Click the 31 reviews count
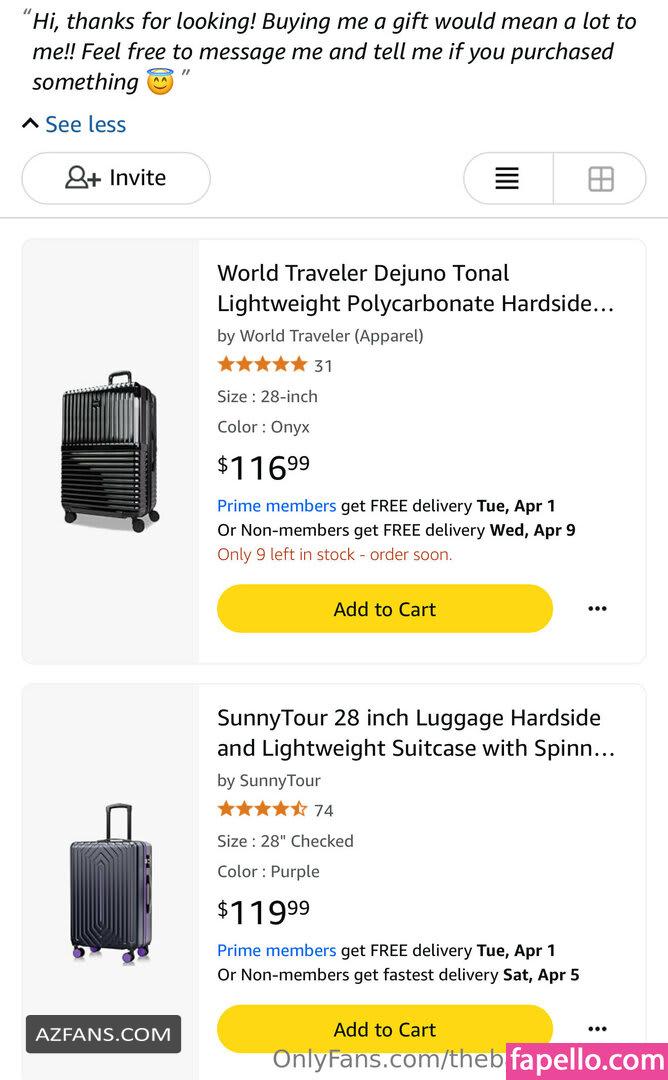668x1080 pixels. tap(324, 366)
